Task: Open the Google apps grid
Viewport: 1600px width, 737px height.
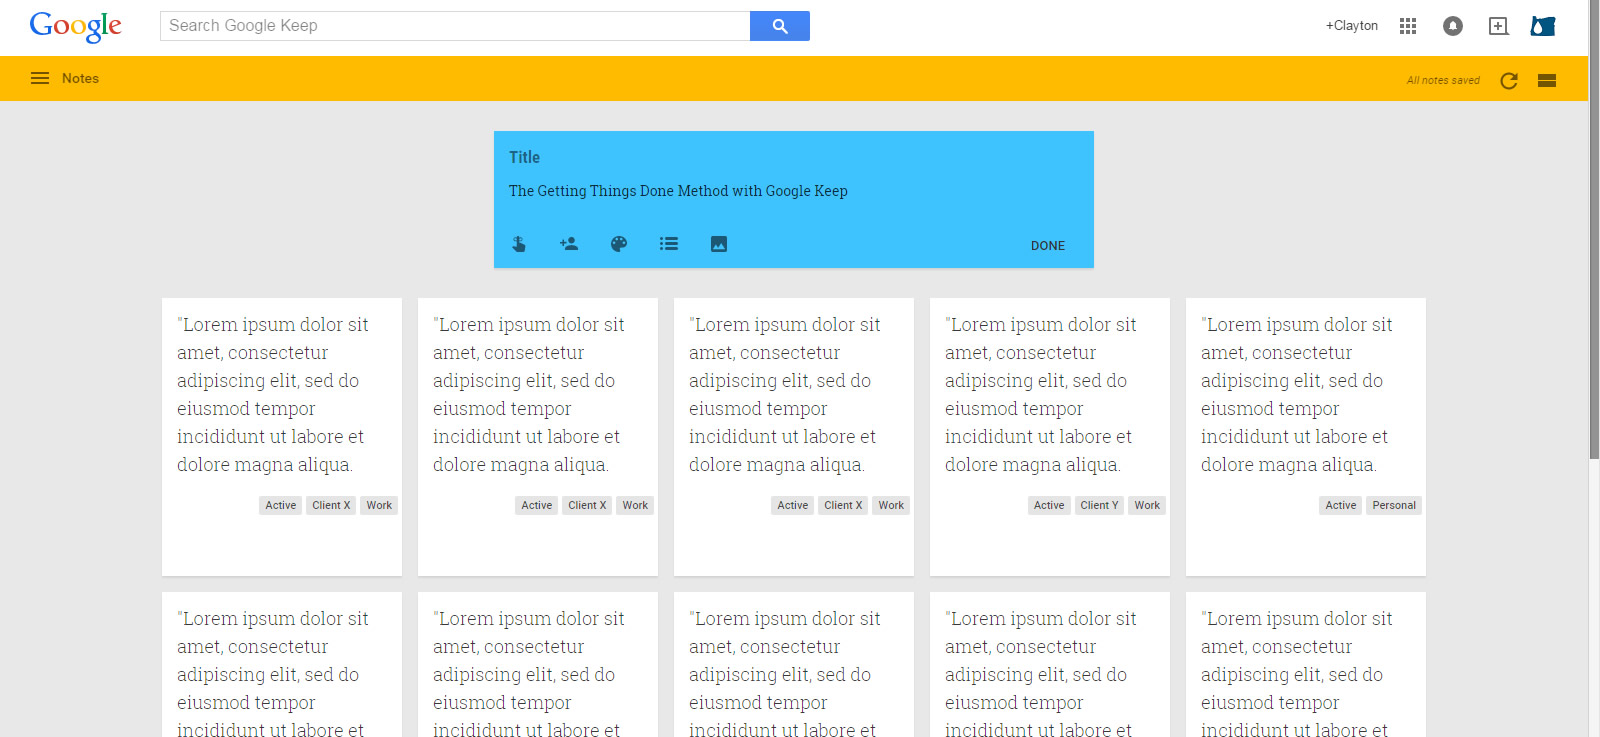Action: 1408,26
